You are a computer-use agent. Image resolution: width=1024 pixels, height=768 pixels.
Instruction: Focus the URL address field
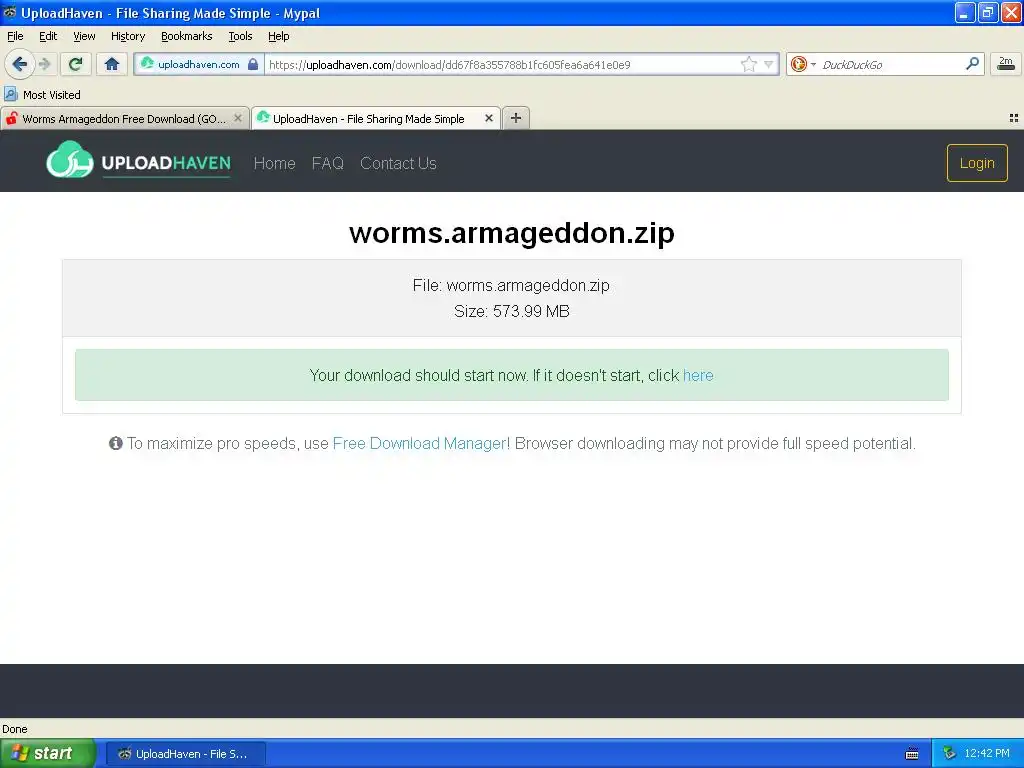pos(503,65)
